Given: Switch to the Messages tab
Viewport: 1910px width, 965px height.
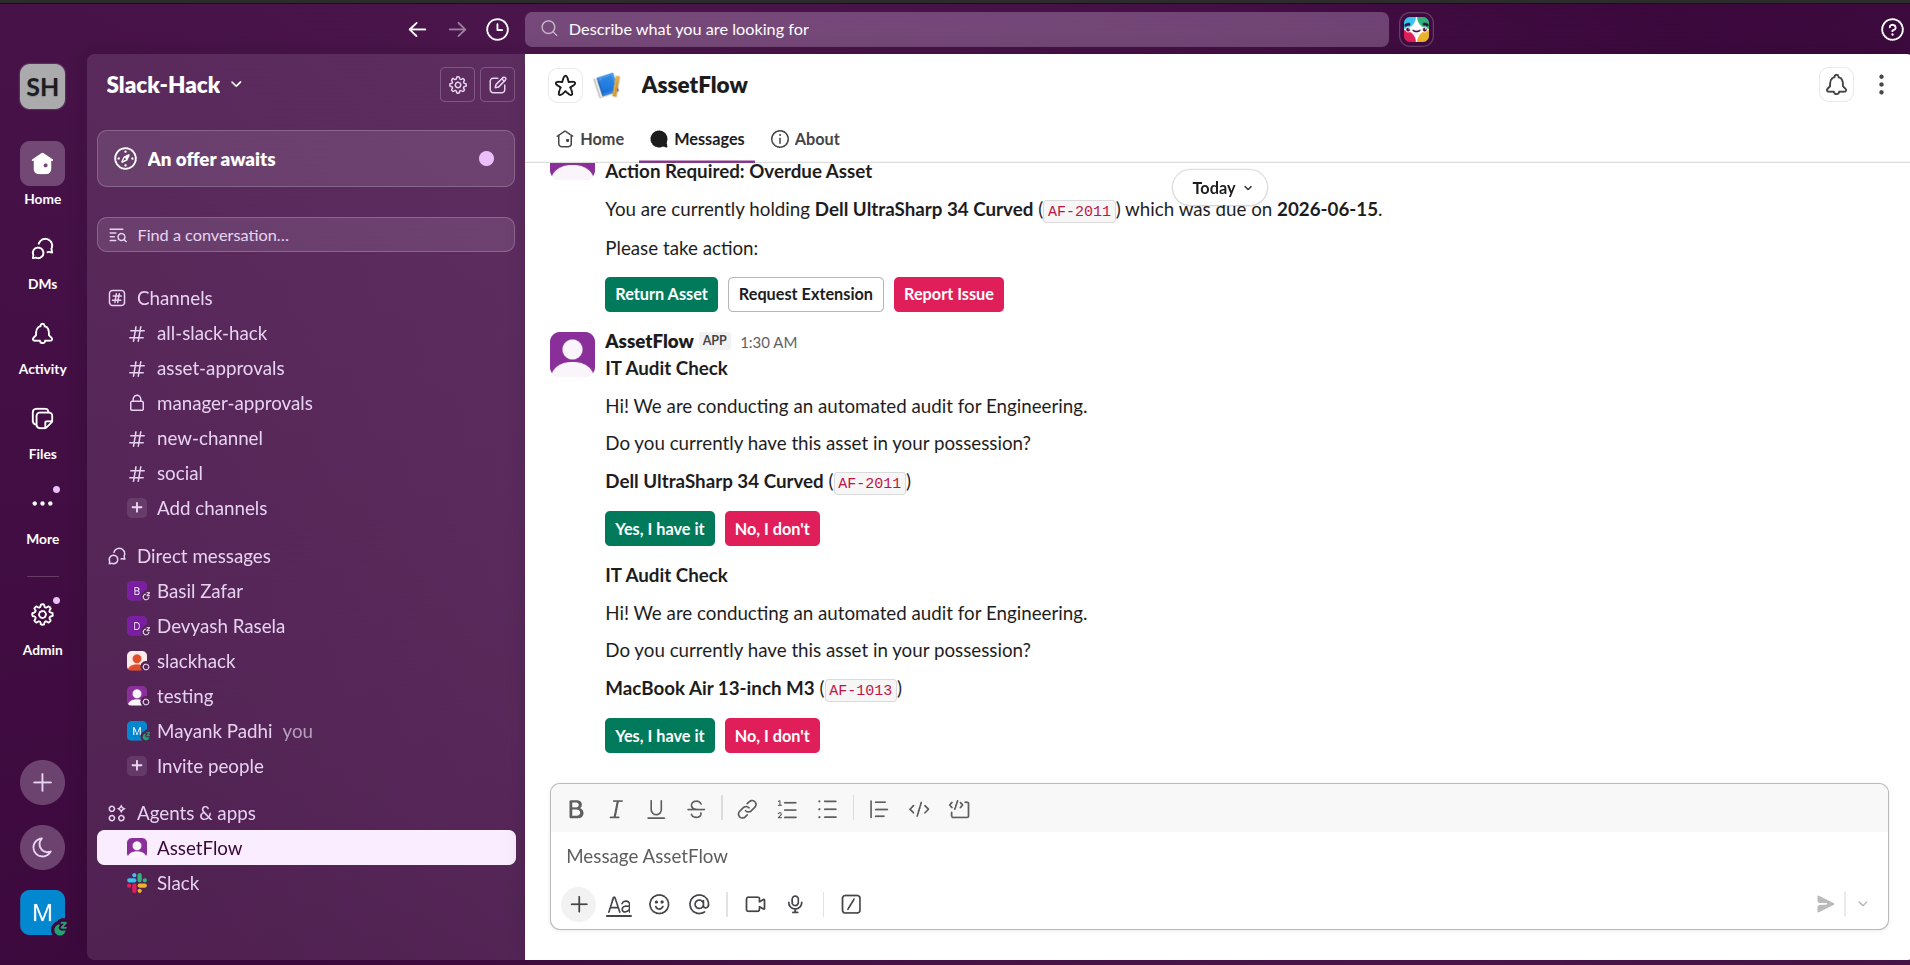Looking at the screenshot, I should (697, 139).
